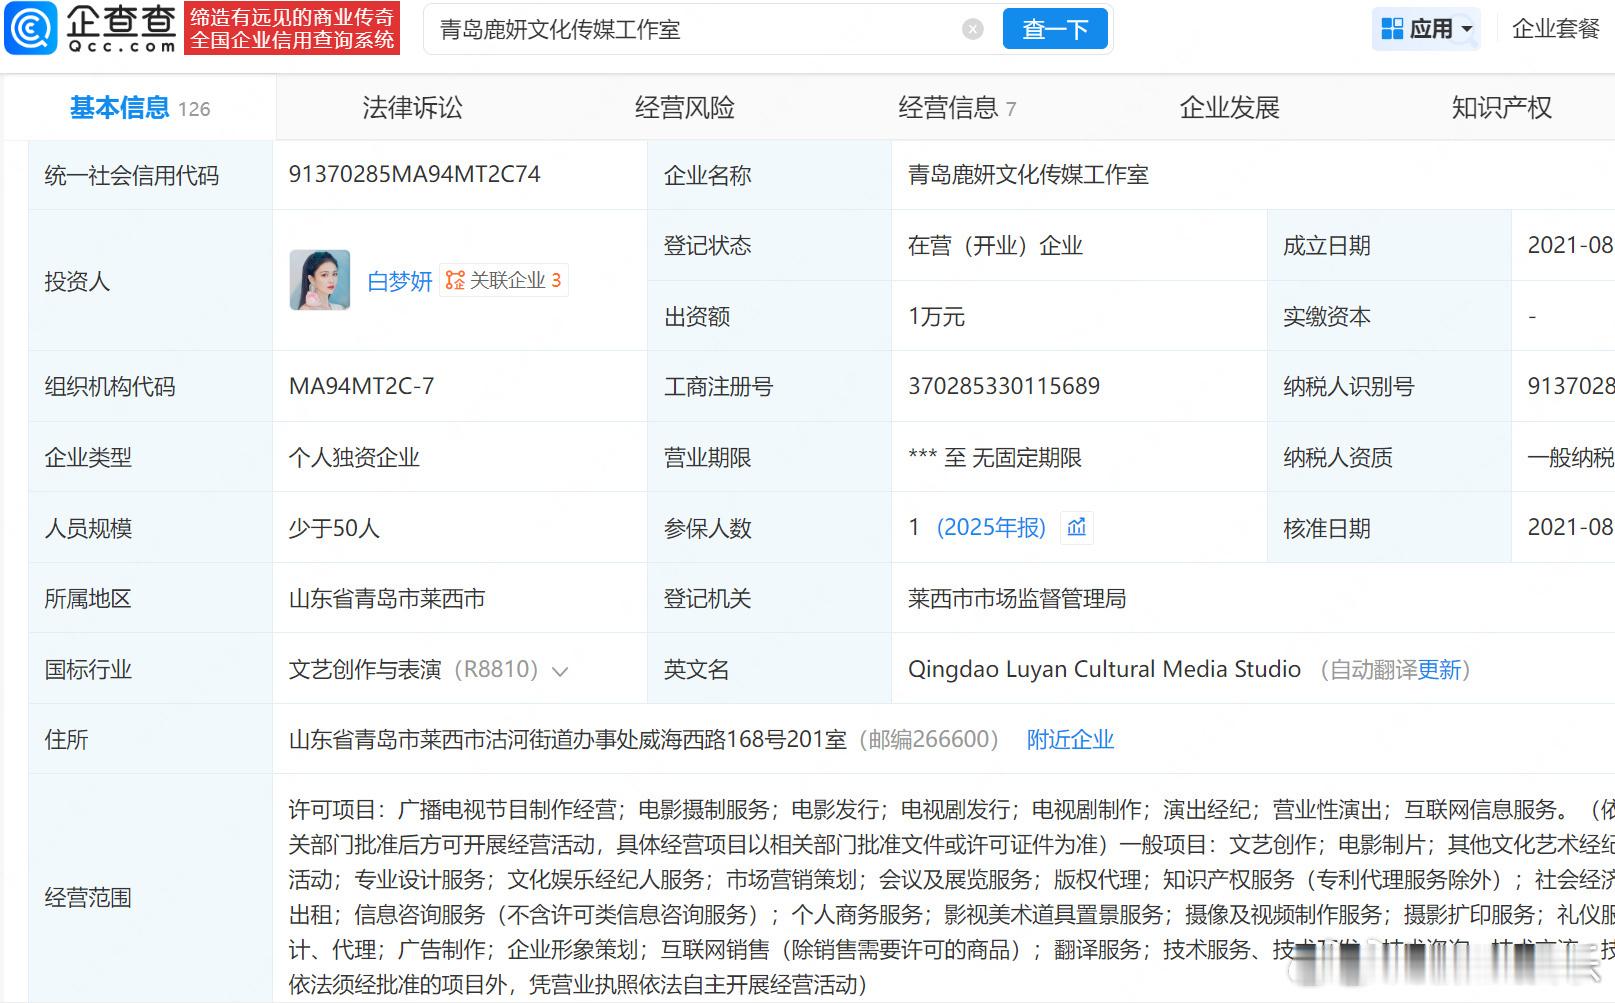Click the 附近企业 link
Screen dimensions: 1615x1003
(1070, 739)
